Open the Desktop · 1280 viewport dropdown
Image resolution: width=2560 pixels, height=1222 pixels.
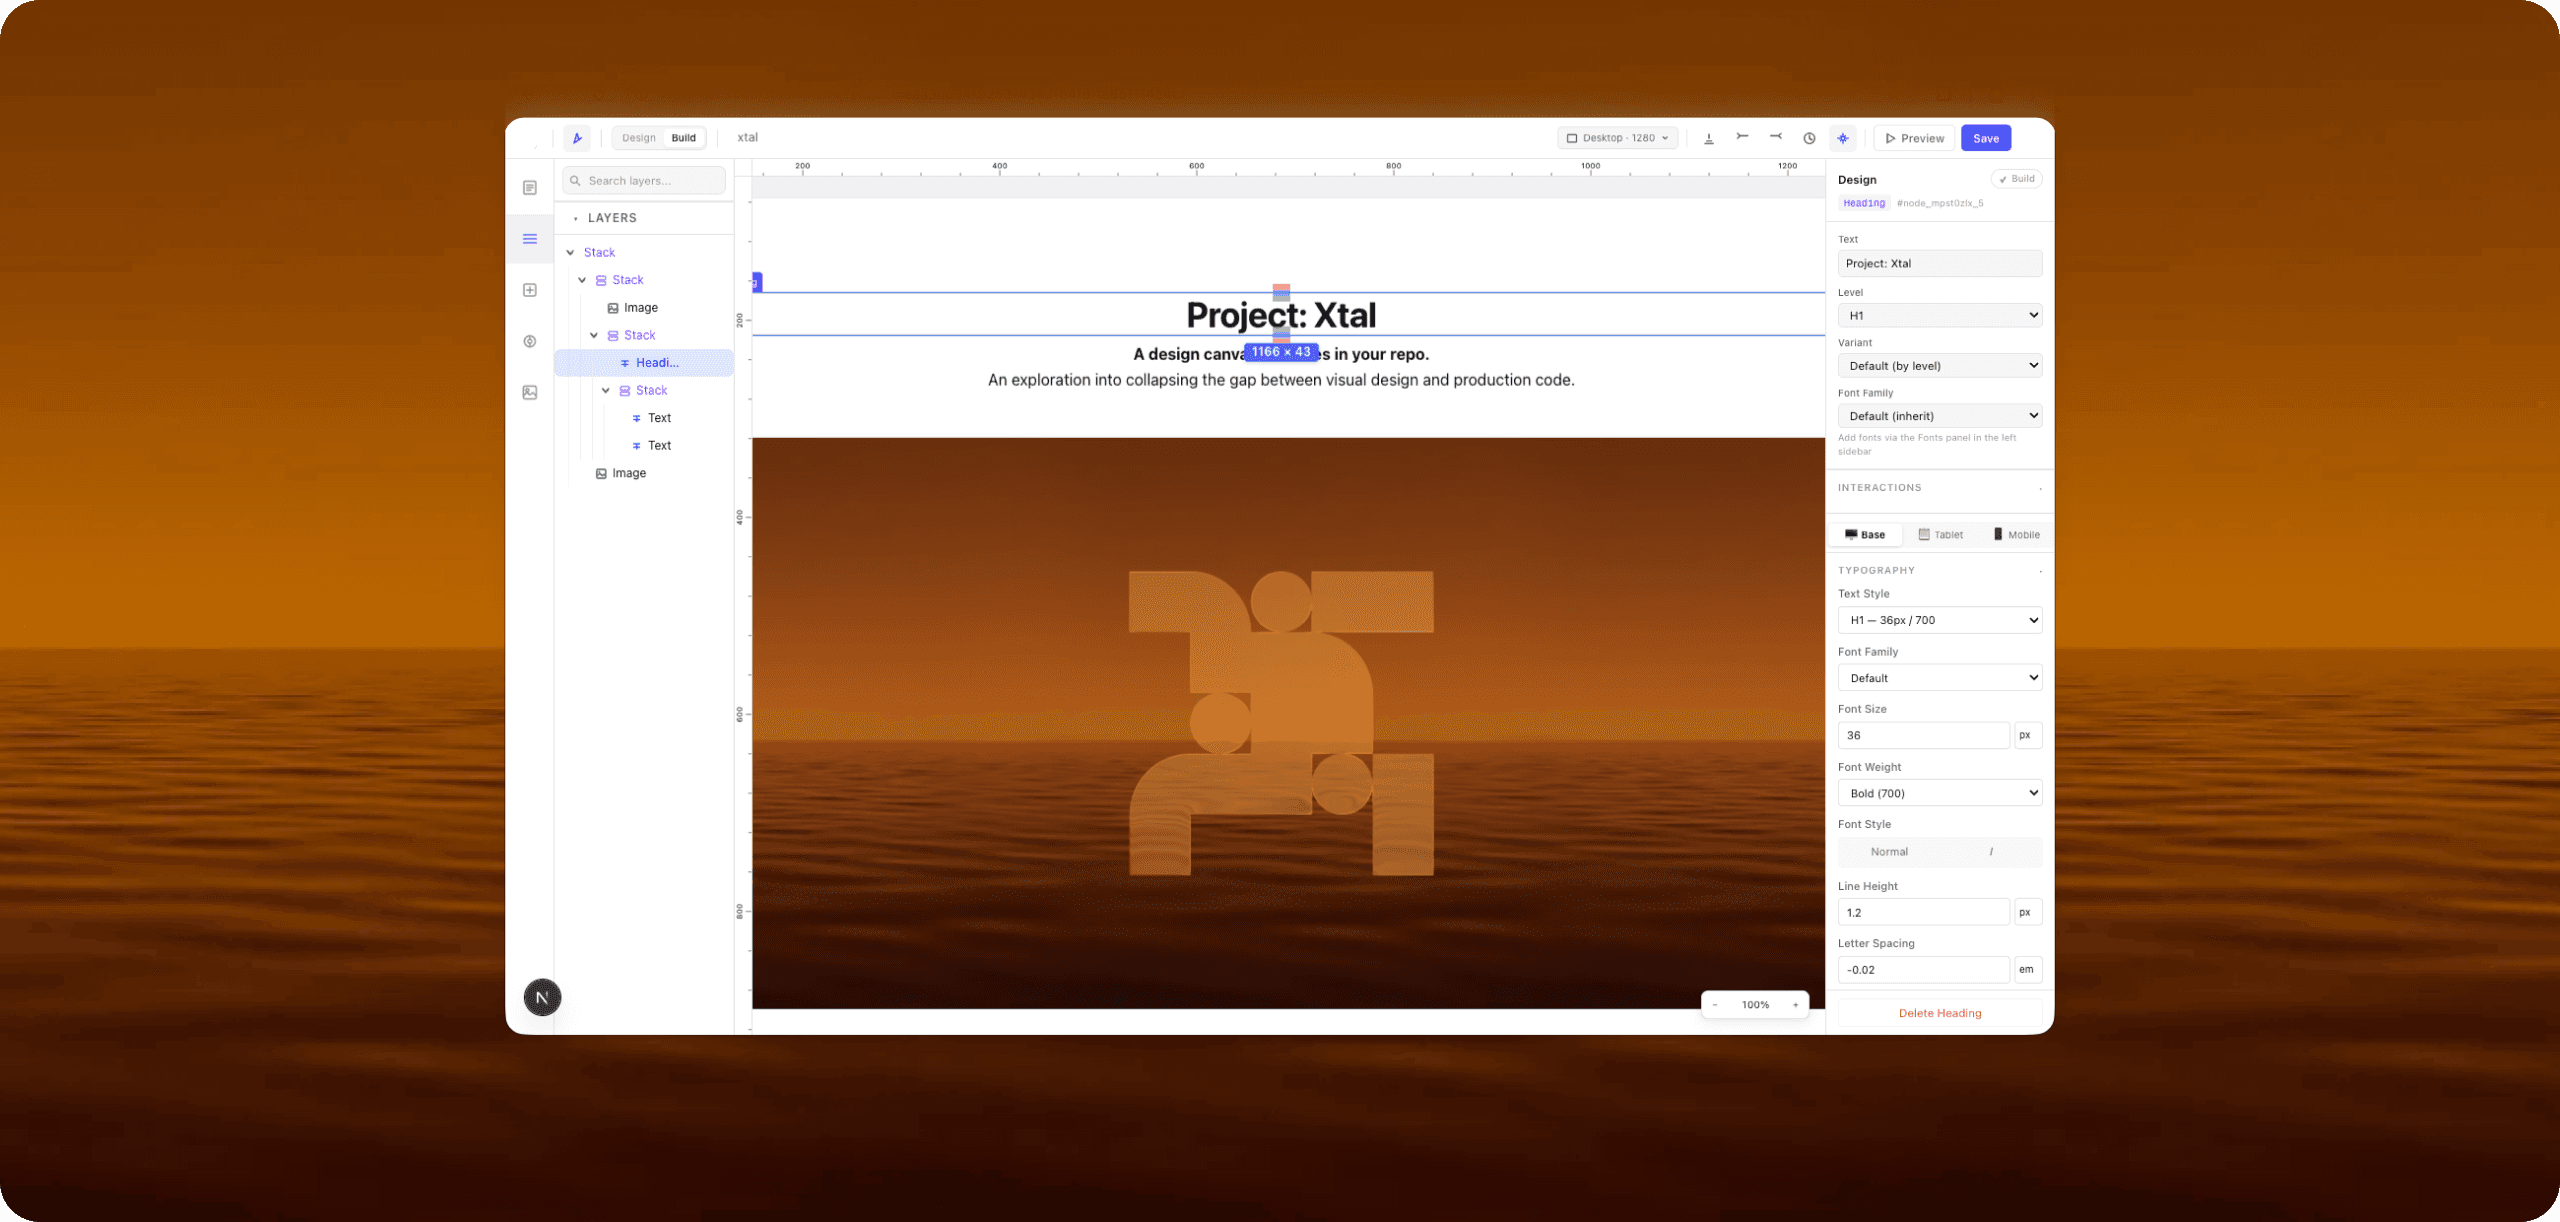click(x=1617, y=138)
